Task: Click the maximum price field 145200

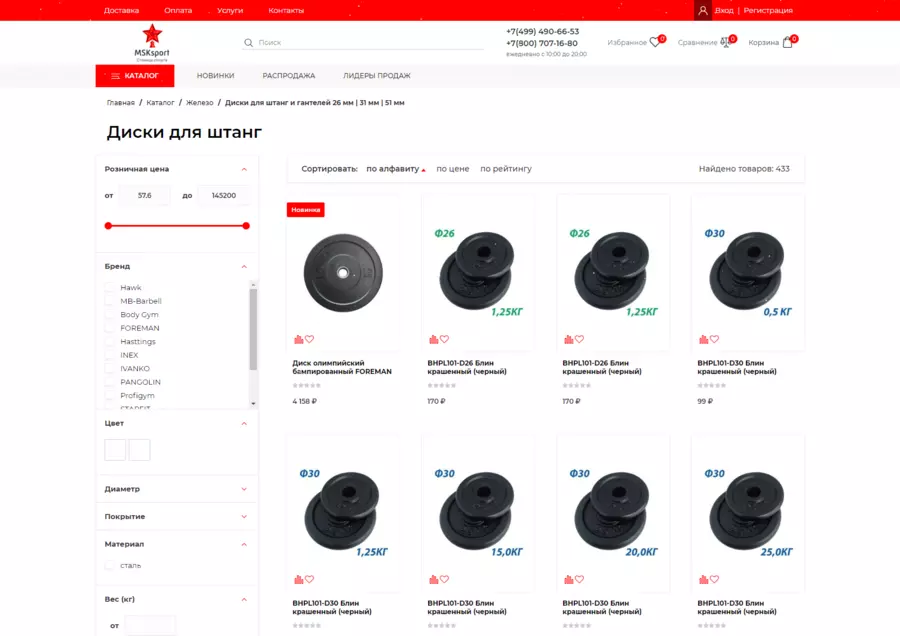Action: click(224, 195)
